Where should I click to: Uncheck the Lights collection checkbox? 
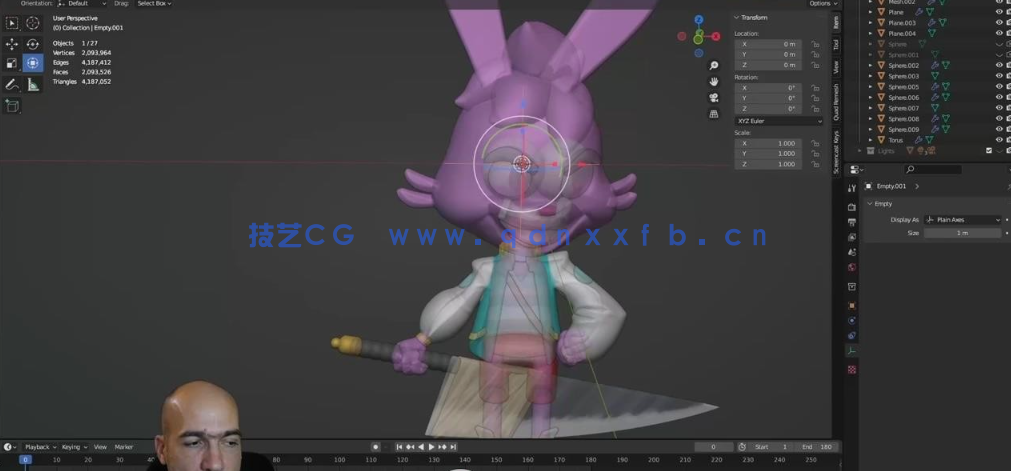[x=989, y=151]
